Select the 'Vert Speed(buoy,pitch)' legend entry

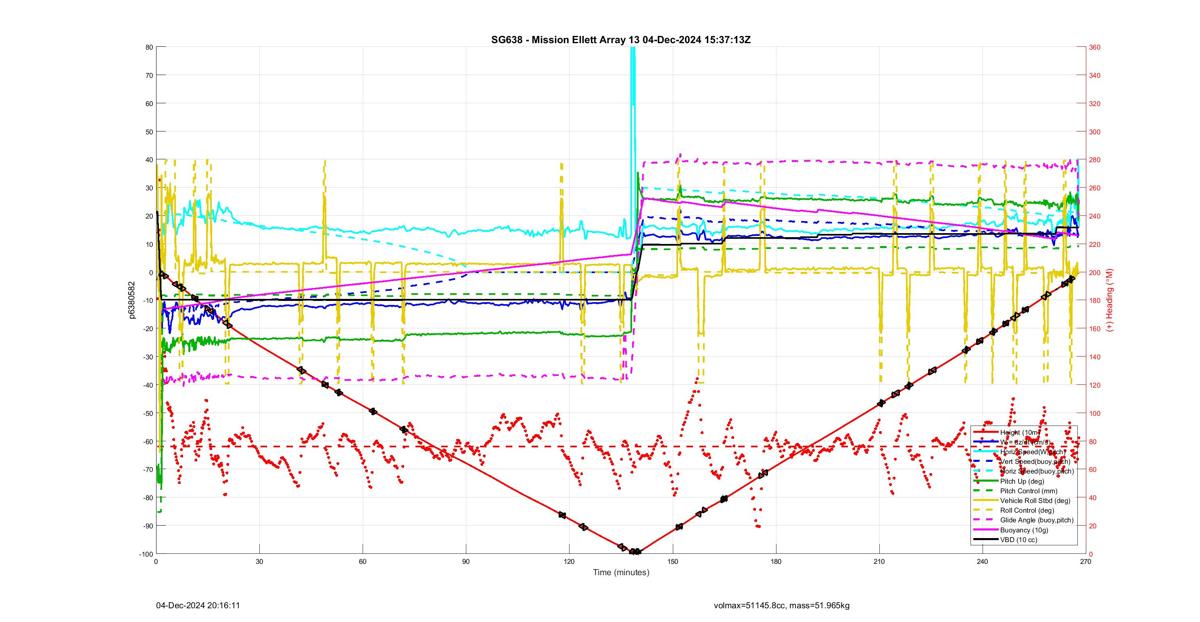click(1035, 461)
